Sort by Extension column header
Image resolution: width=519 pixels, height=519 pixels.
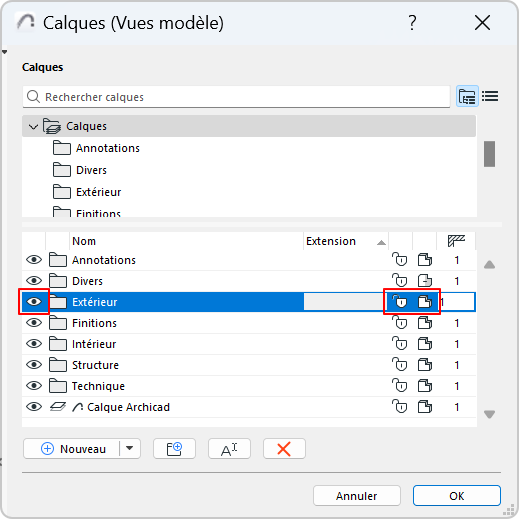pyautogui.click(x=346, y=241)
